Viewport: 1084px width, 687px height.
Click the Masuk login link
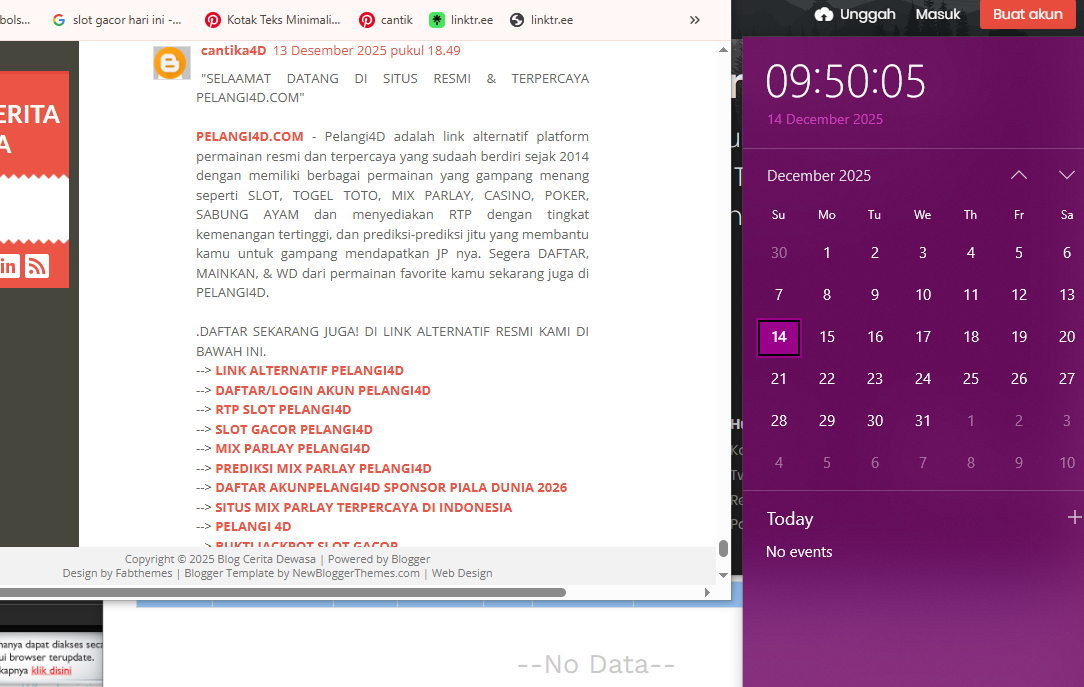click(937, 14)
